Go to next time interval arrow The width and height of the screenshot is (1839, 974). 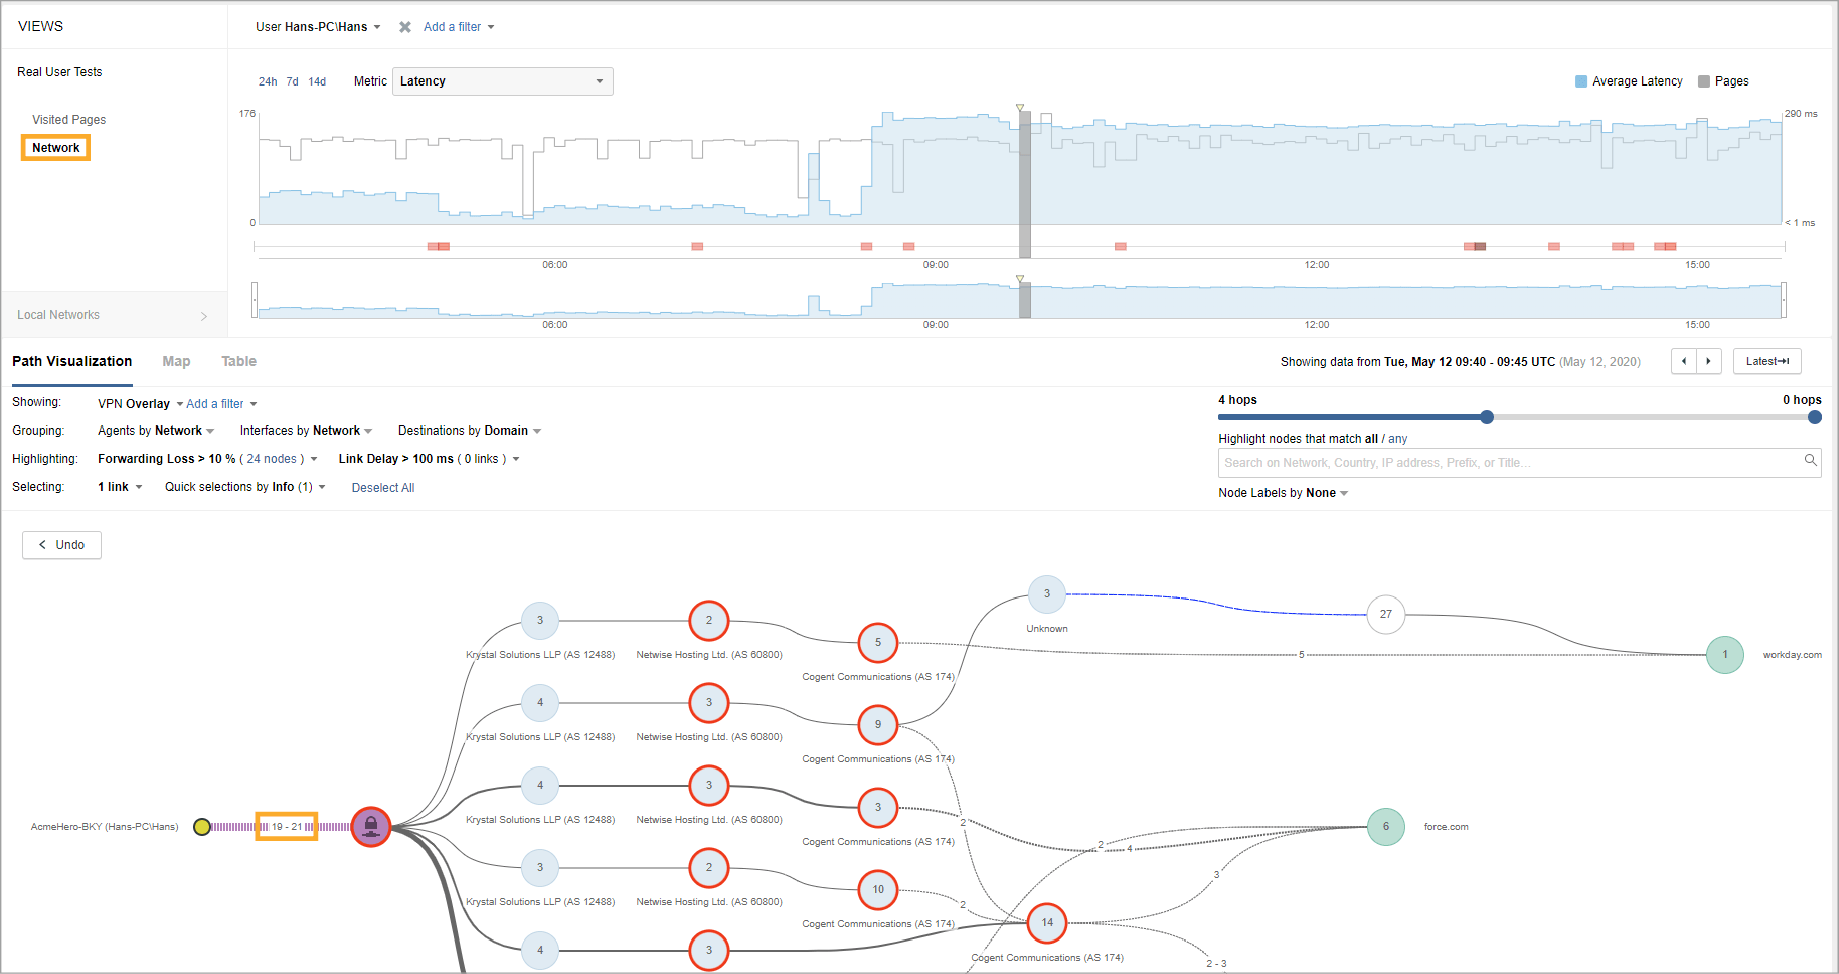pos(1708,362)
